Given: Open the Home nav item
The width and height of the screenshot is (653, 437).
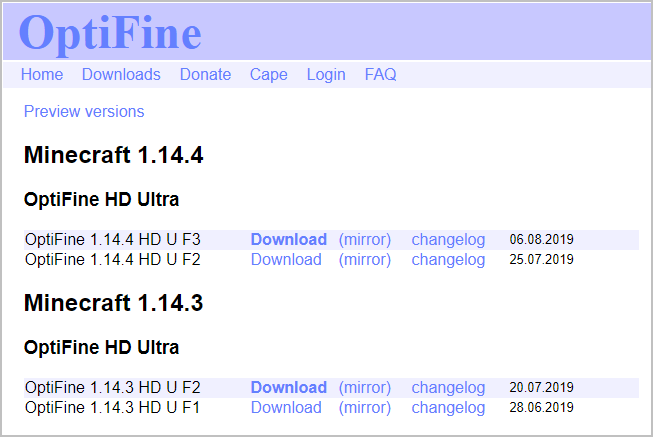Looking at the screenshot, I should click(x=42, y=74).
